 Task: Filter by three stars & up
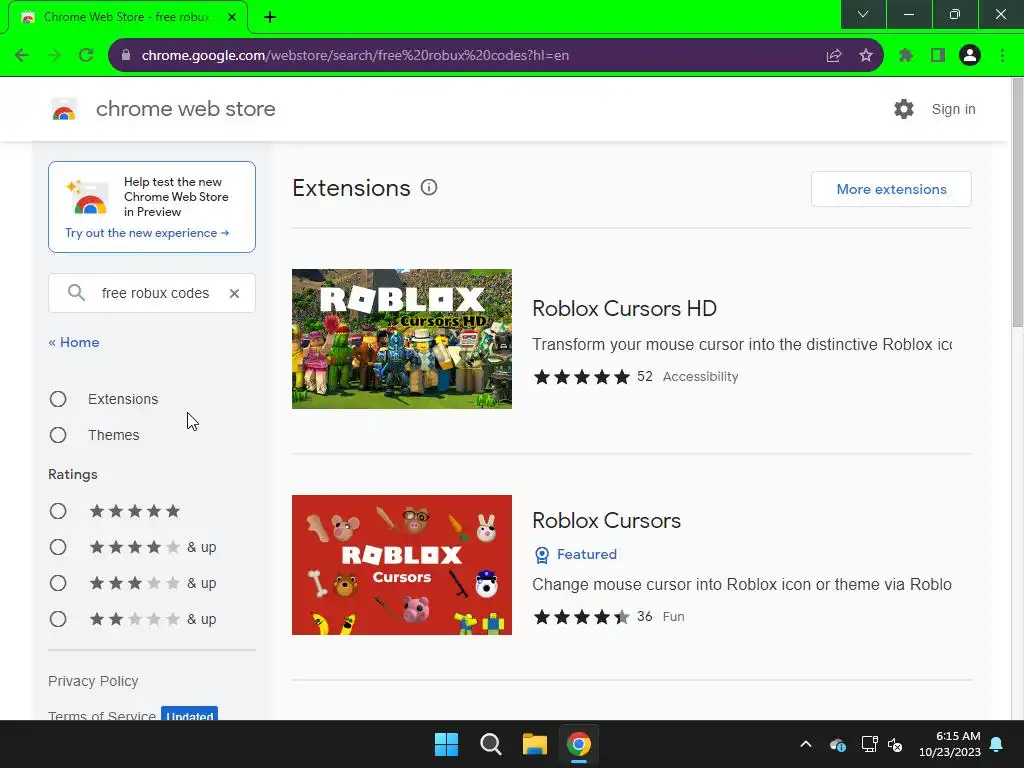click(58, 583)
